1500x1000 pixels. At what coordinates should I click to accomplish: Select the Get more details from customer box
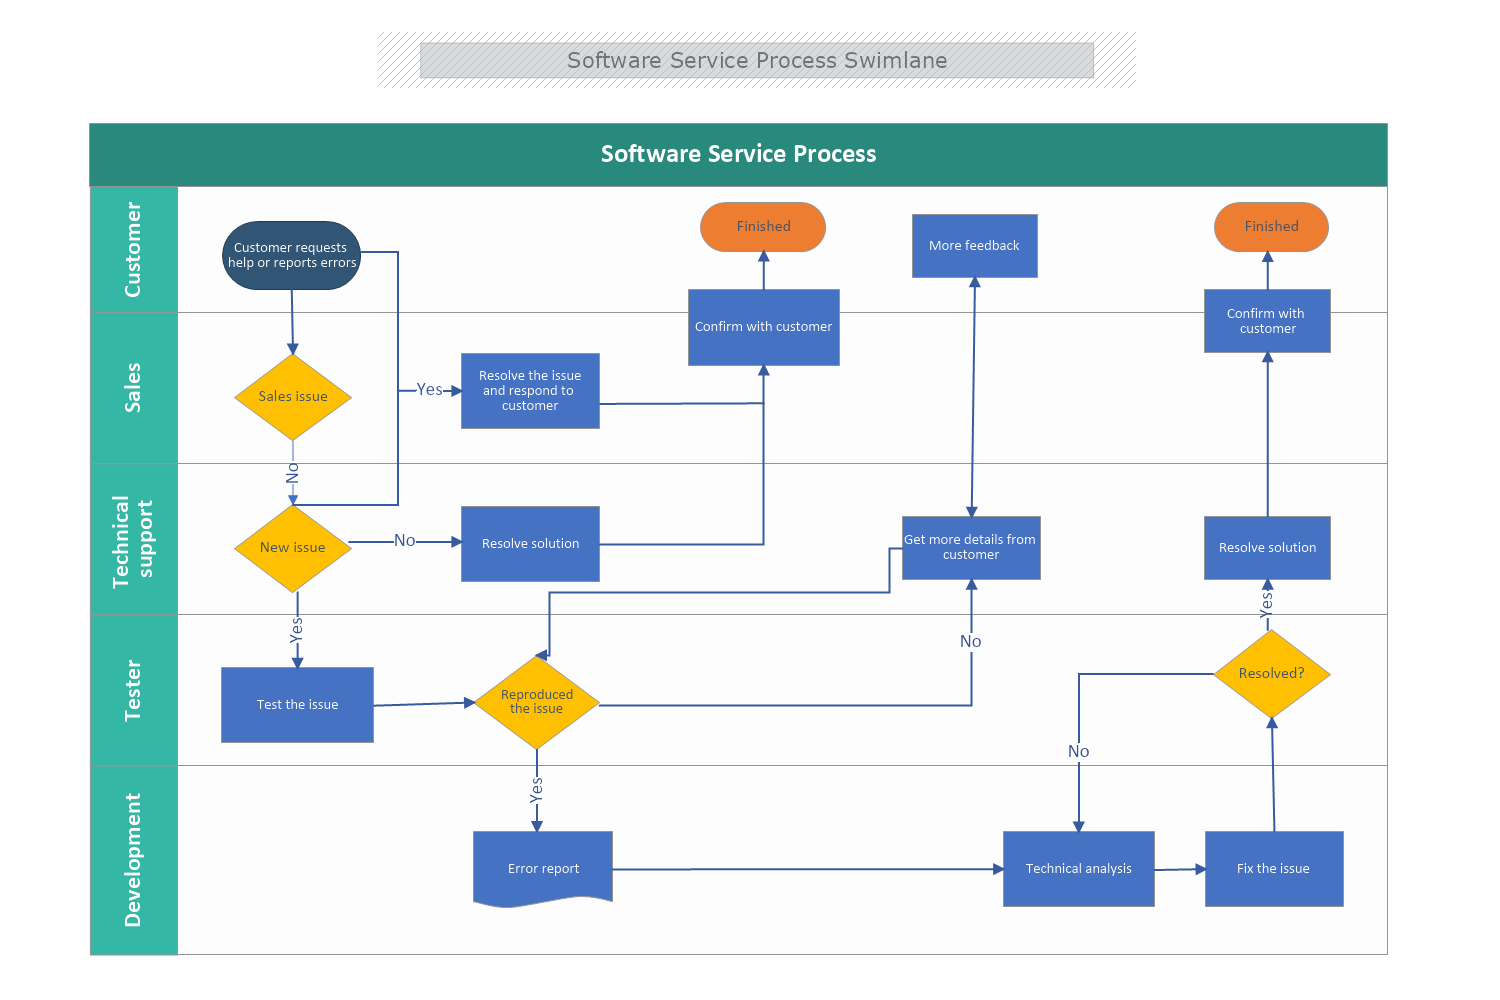pyautogui.click(x=970, y=548)
